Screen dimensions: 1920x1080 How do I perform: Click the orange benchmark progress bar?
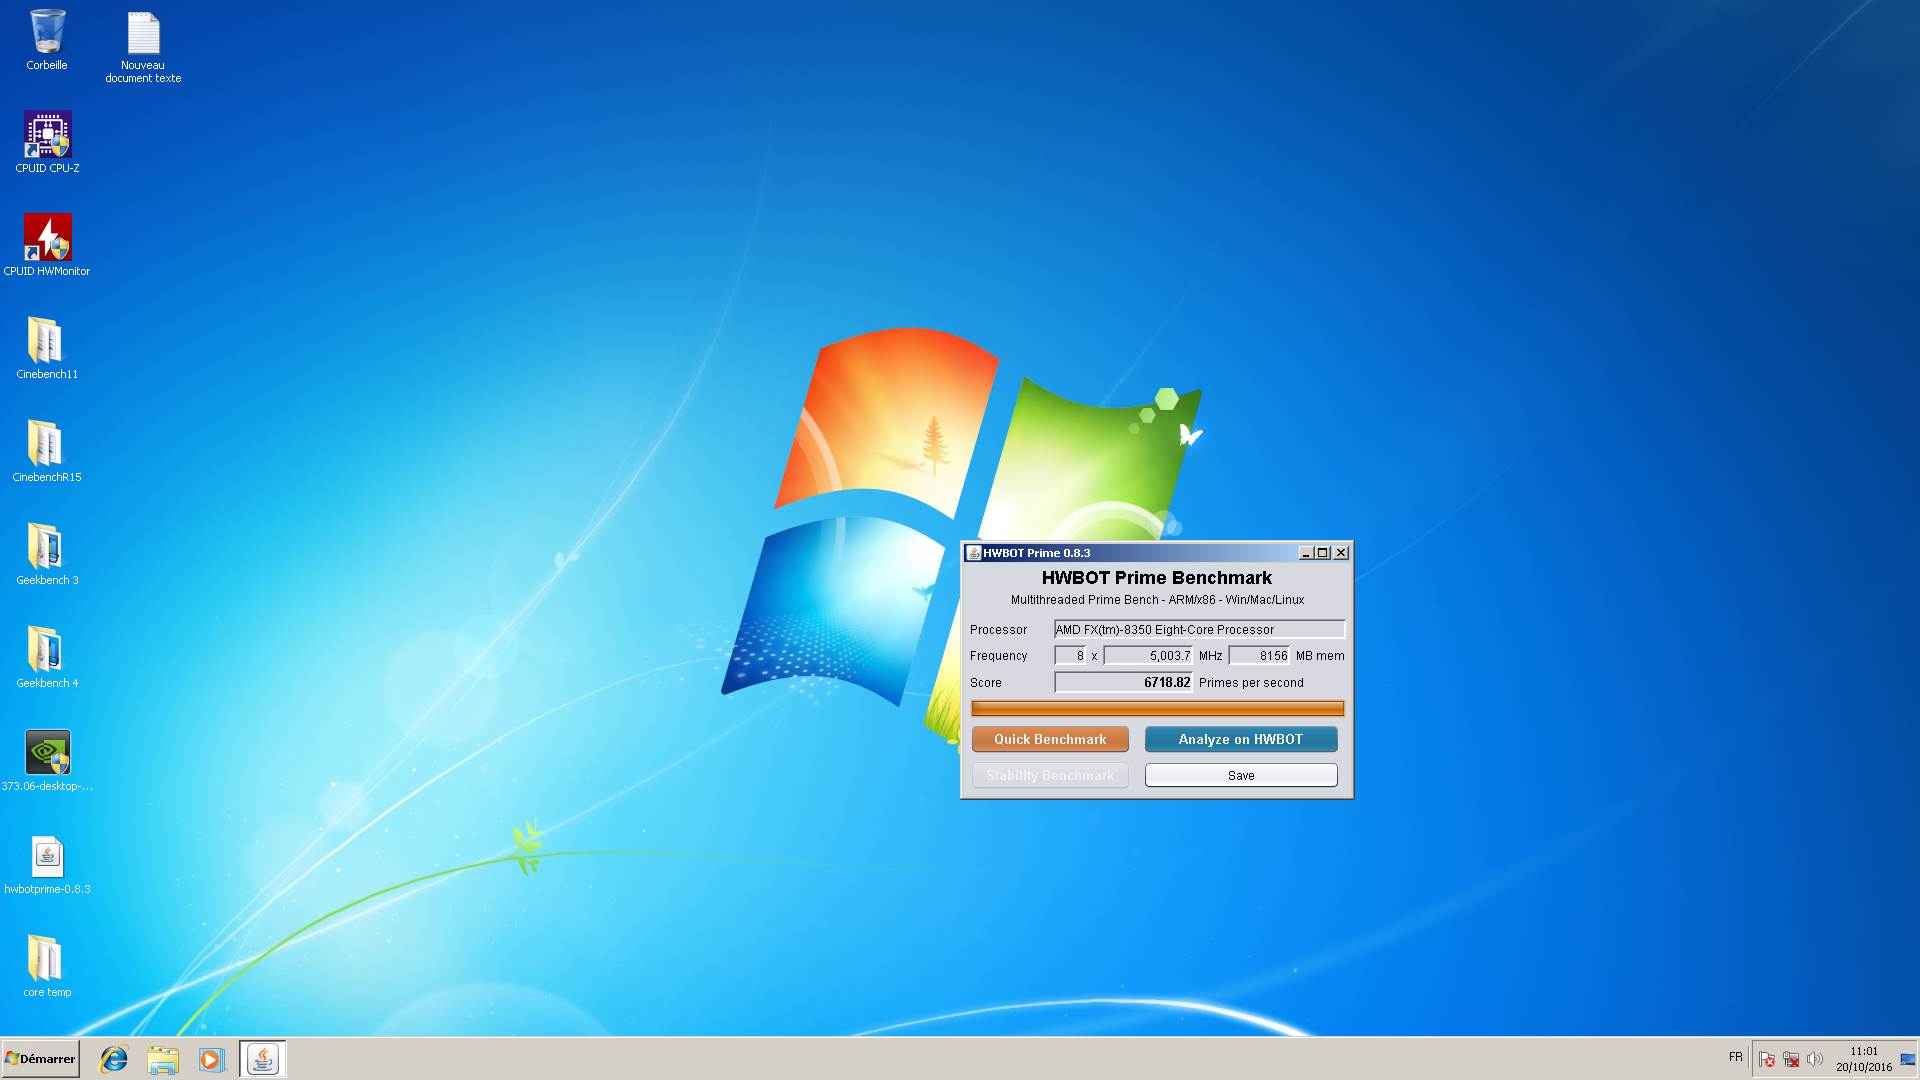coord(1157,709)
